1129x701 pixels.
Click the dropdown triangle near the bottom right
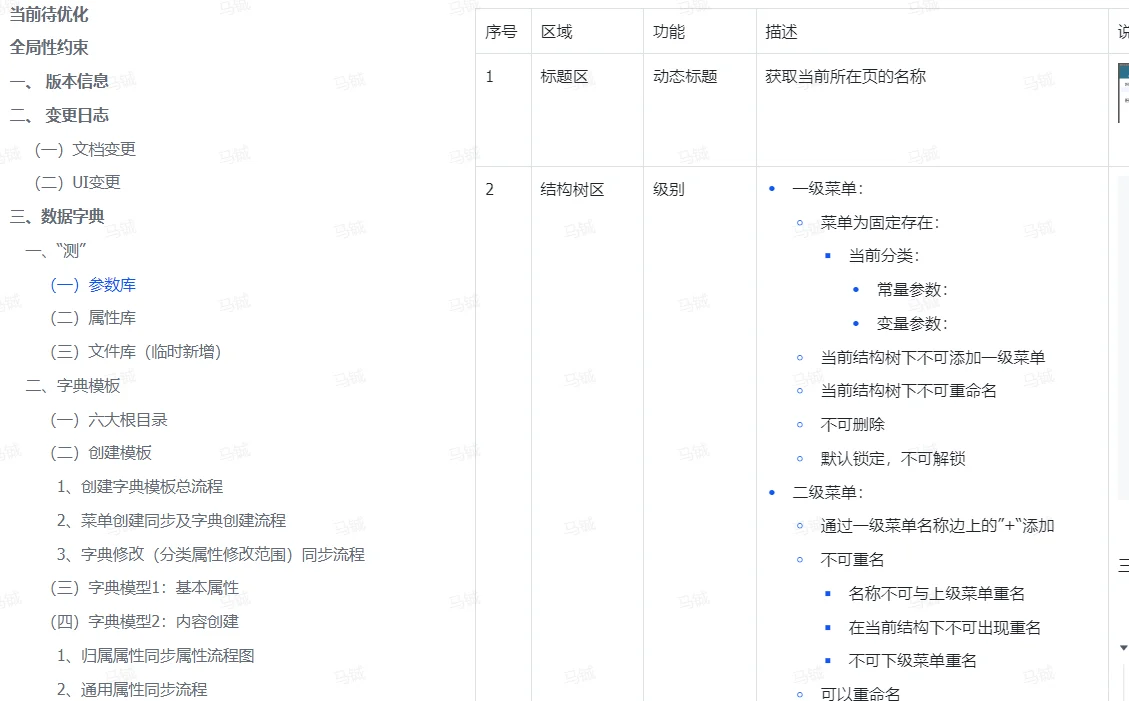click(x=1125, y=647)
